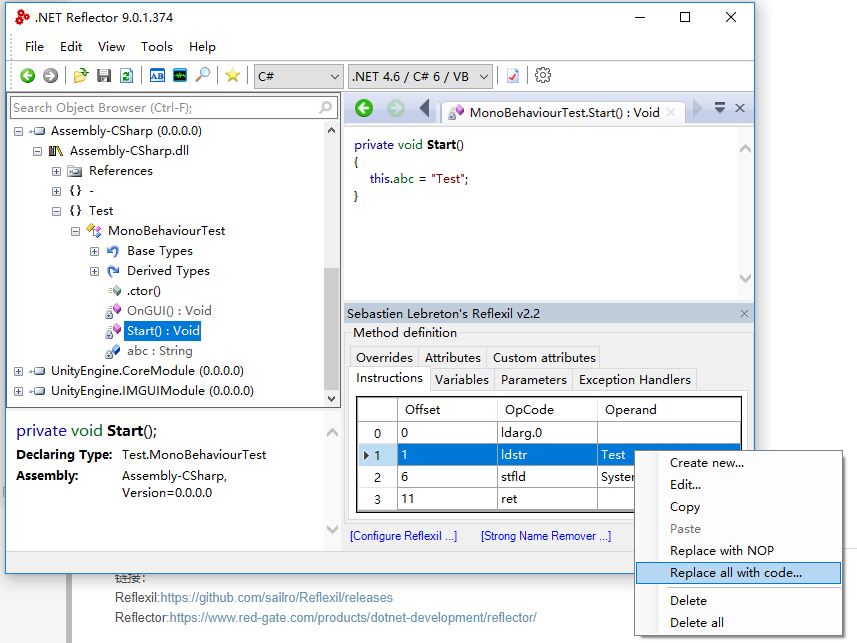The width and height of the screenshot is (857, 643).
Task: Choose Create new... from context menu
Action: [738, 463]
